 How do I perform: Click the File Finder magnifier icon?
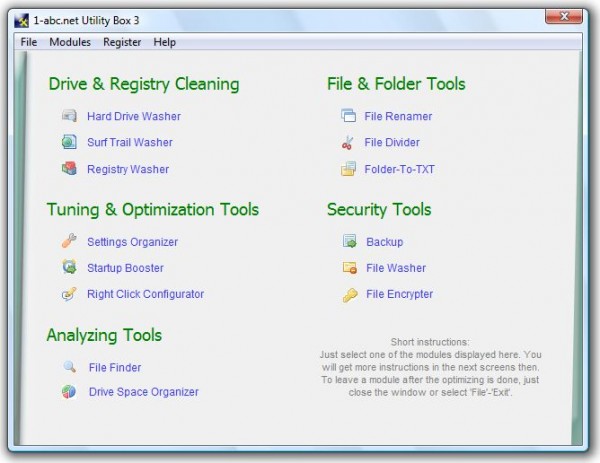coord(69,367)
